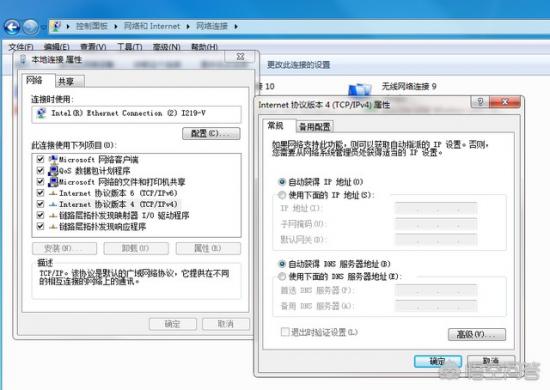Click the 默认网关 input field

tap(436, 240)
